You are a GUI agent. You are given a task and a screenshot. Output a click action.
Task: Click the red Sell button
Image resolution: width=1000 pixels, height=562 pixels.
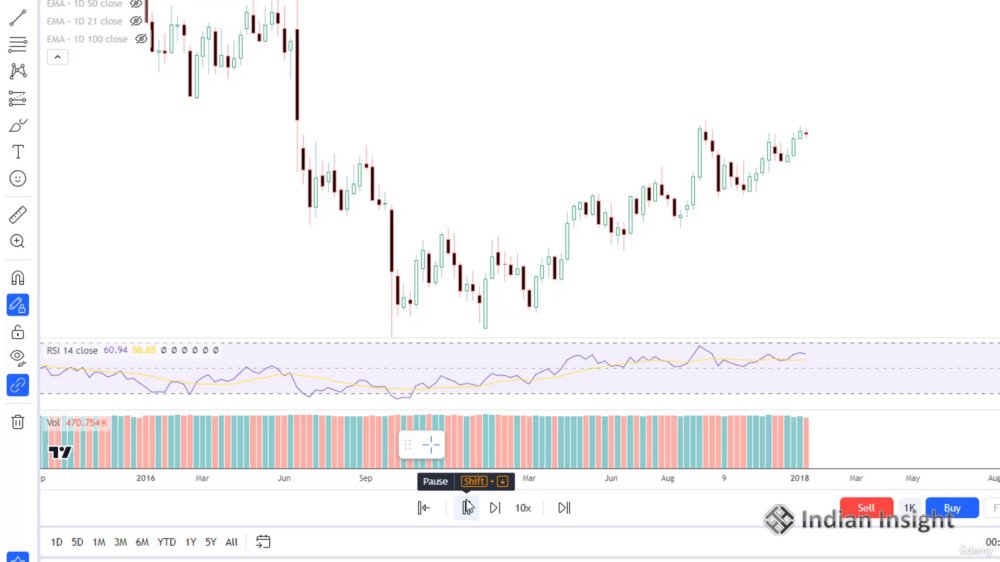(866, 508)
